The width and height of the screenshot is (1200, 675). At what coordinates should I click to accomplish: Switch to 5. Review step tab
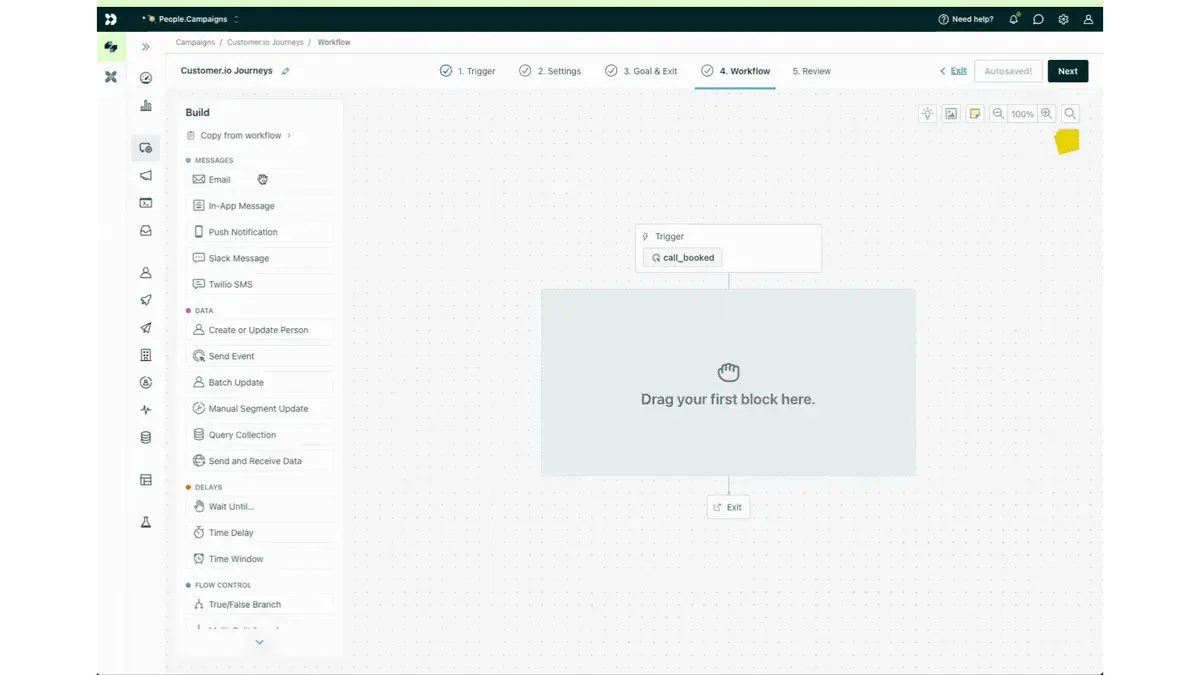(812, 71)
